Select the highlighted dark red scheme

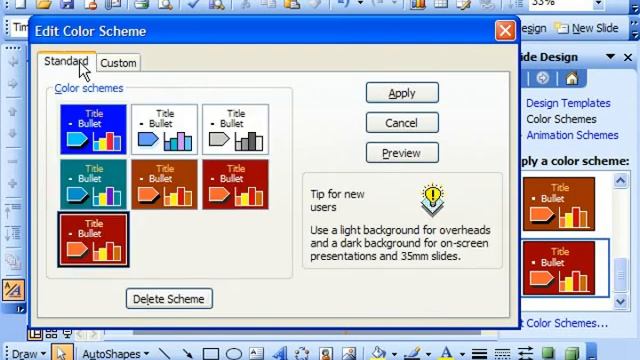(x=93, y=240)
